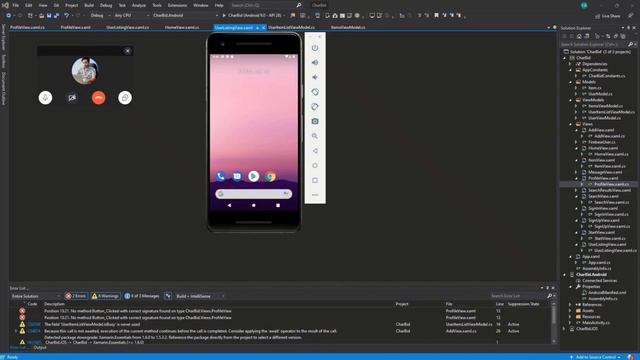Click emulator toolbar home circle

coord(315,165)
